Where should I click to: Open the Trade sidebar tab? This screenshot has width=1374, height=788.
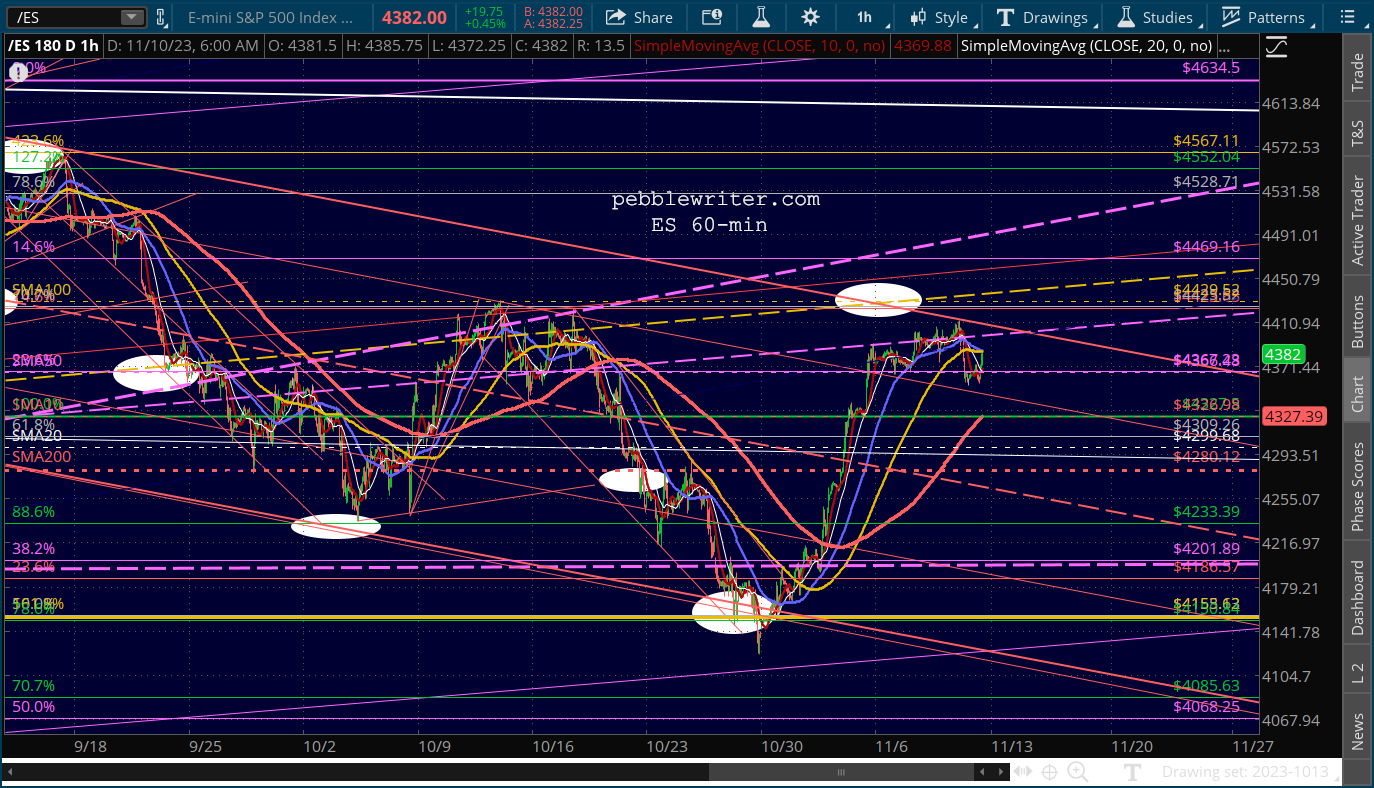tap(1358, 72)
